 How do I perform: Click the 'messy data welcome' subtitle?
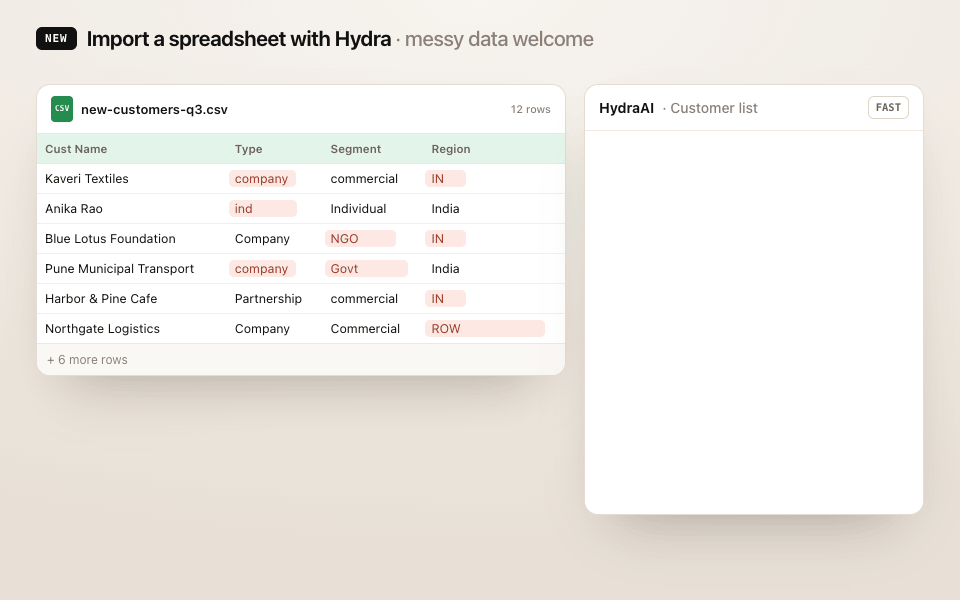point(499,39)
